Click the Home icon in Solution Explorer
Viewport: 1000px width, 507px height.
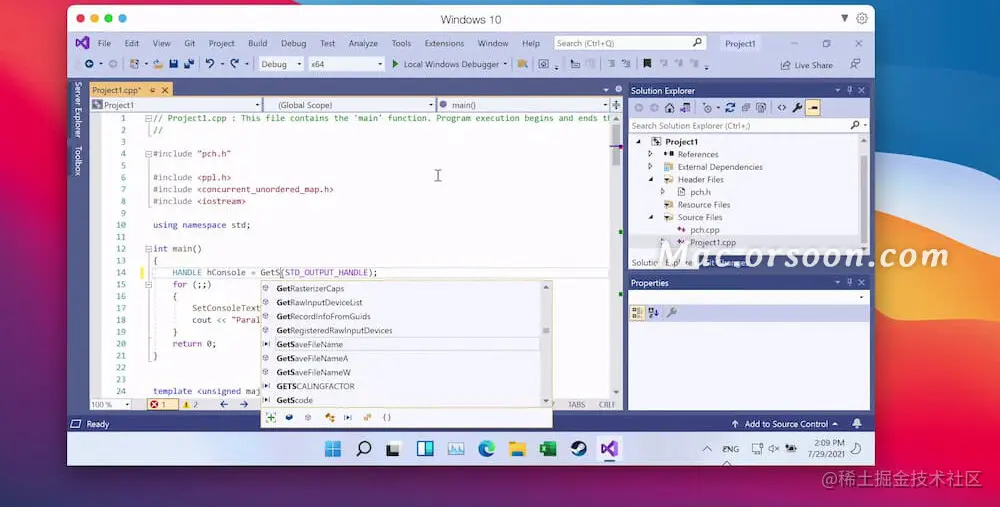(x=669, y=108)
